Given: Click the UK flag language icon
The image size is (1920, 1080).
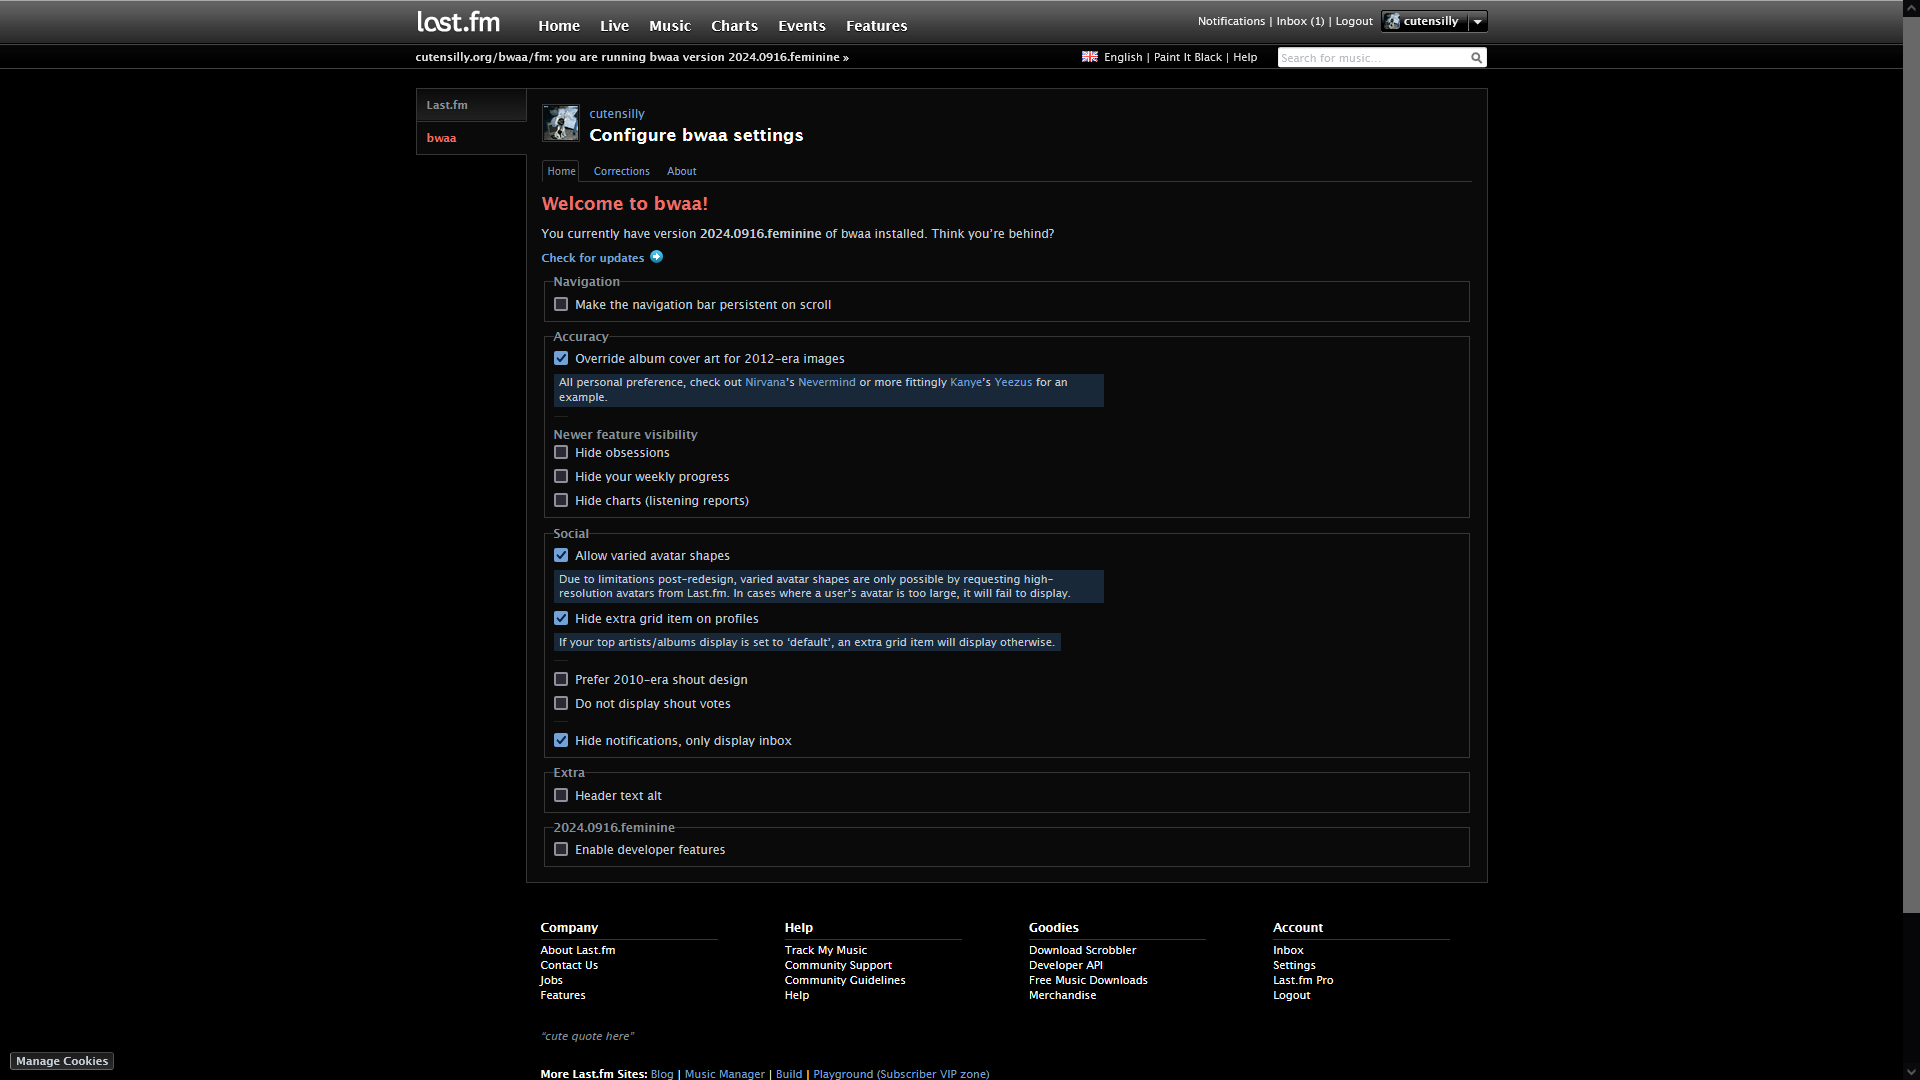Looking at the screenshot, I should pyautogui.click(x=1089, y=57).
